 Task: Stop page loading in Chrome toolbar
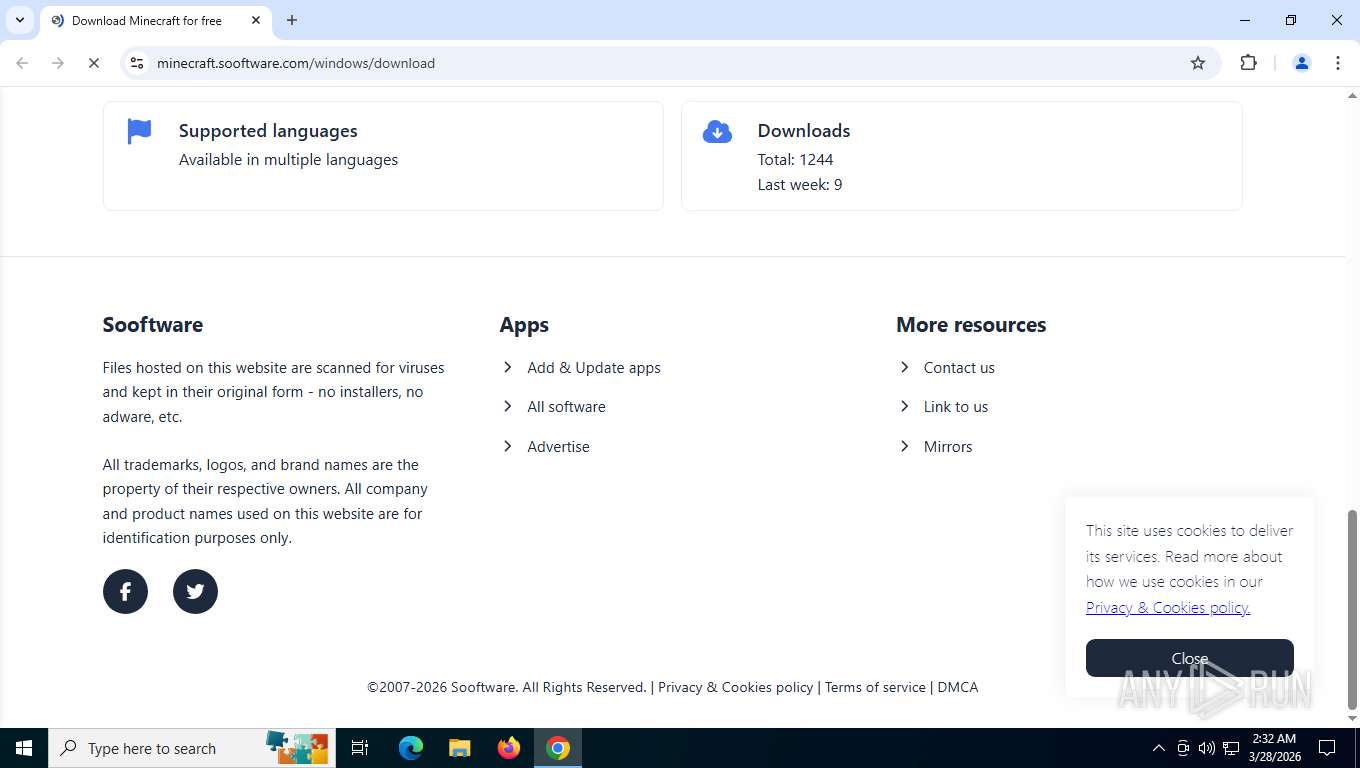point(93,63)
